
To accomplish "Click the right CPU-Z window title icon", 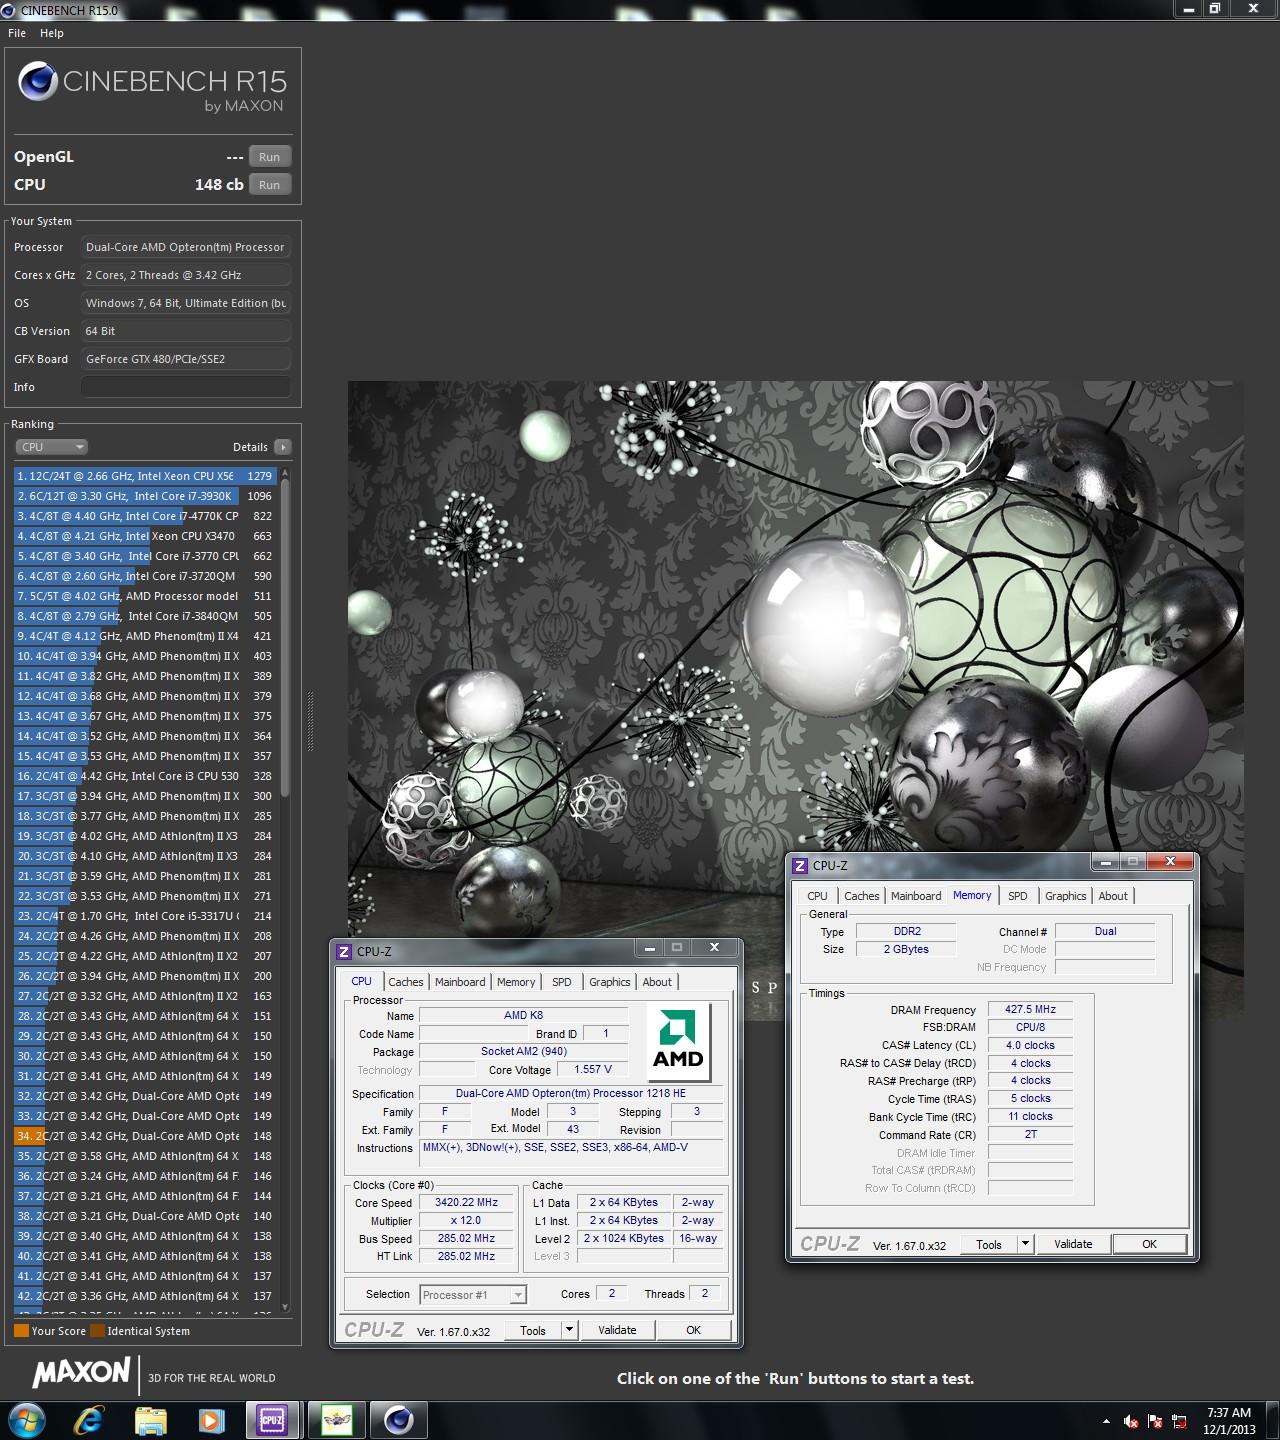I will tap(800, 866).
